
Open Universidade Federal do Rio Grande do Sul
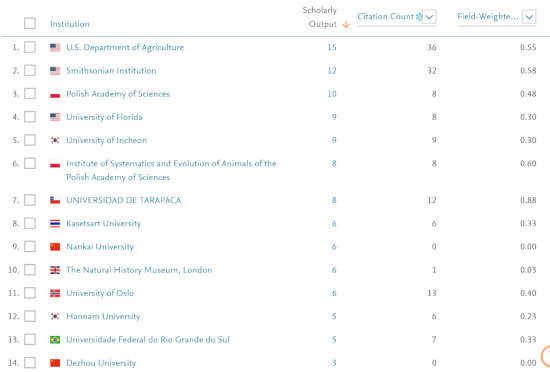coord(148,339)
